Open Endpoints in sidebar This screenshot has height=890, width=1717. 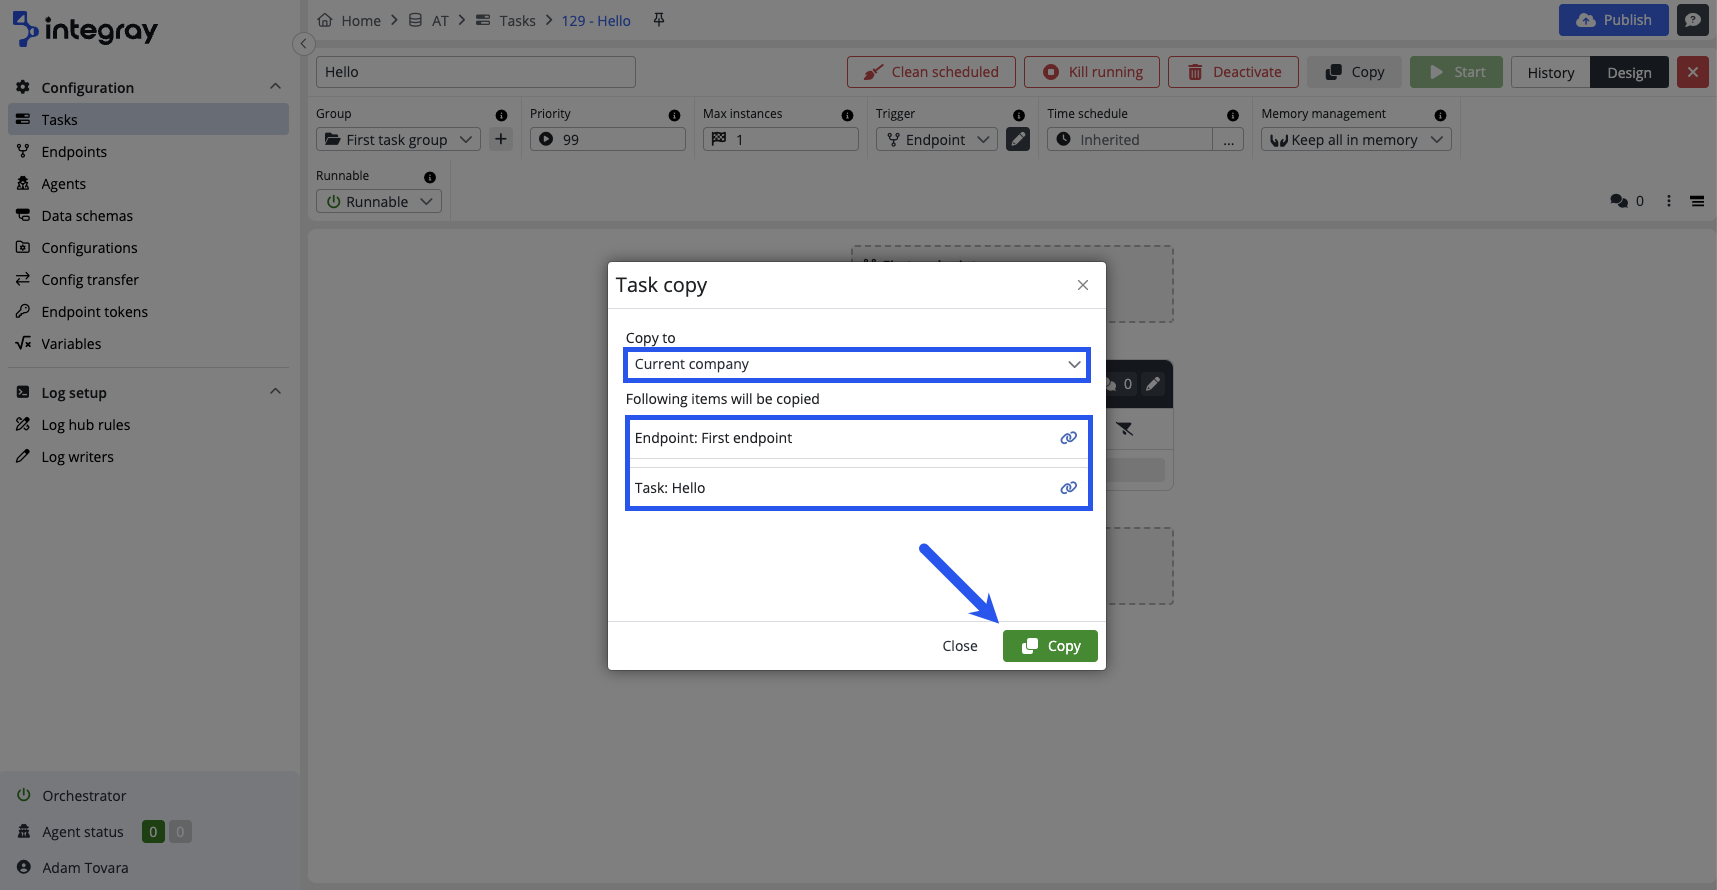coord(148,152)
